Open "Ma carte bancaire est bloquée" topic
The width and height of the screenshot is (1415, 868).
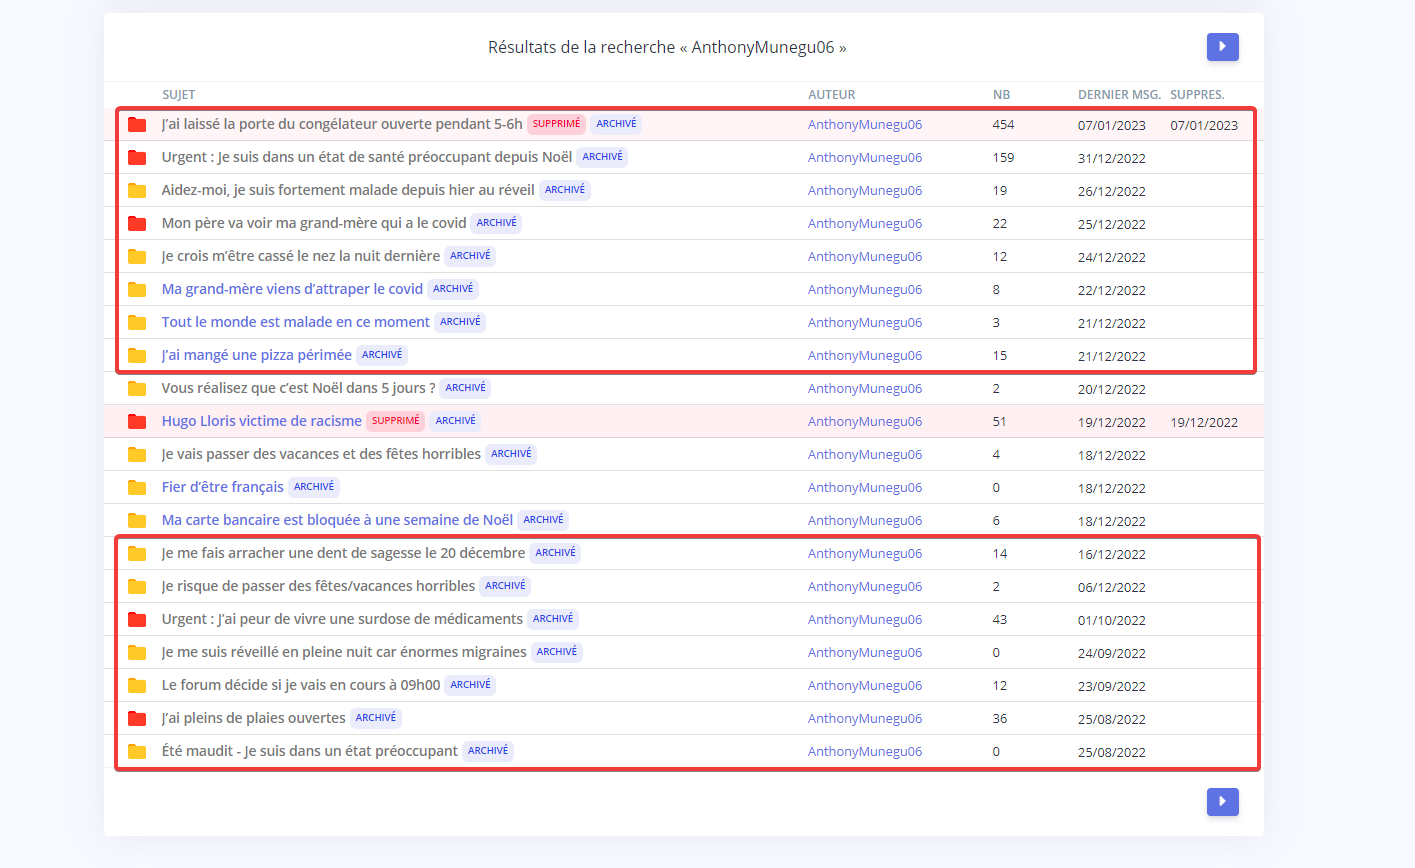[x=337, y=520]
